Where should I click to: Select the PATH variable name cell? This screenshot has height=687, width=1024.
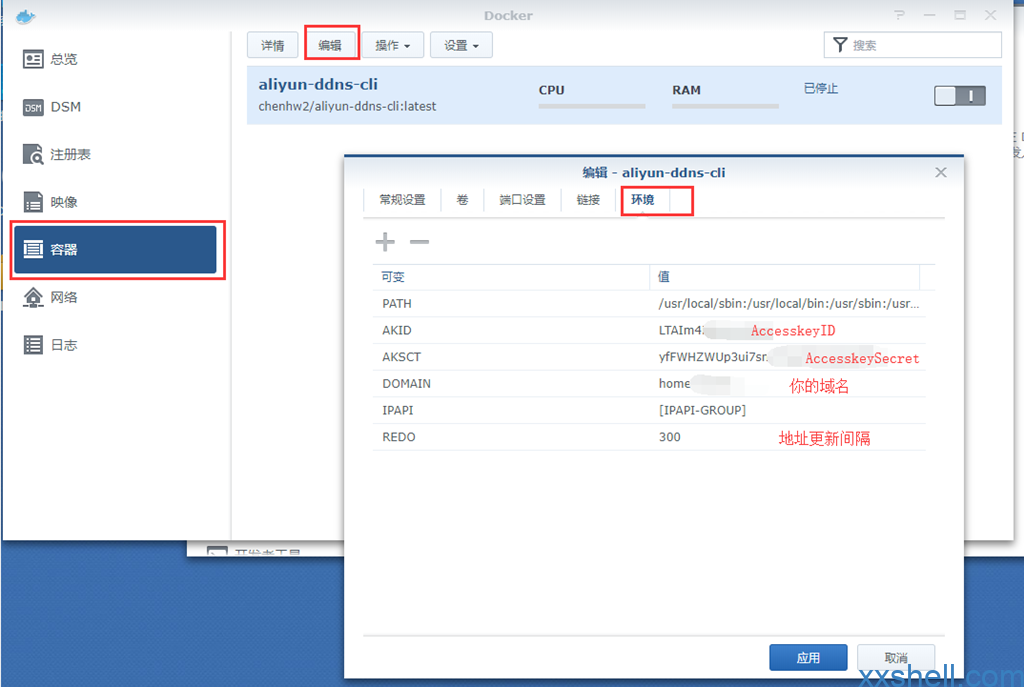[x=511, y=304]
